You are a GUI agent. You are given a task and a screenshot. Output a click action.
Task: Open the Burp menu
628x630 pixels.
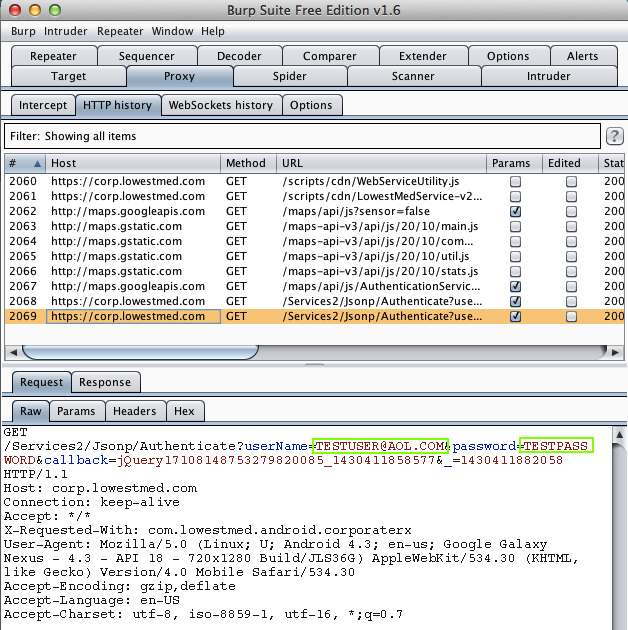click(23, 31)
